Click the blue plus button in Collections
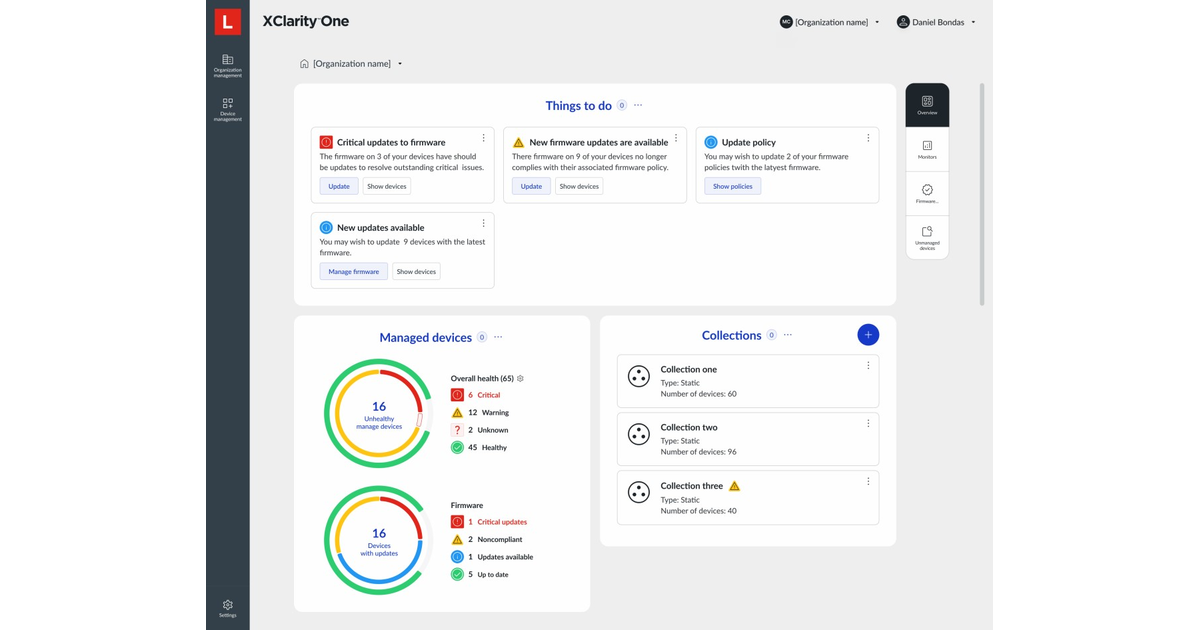 (x=868, y=334)
